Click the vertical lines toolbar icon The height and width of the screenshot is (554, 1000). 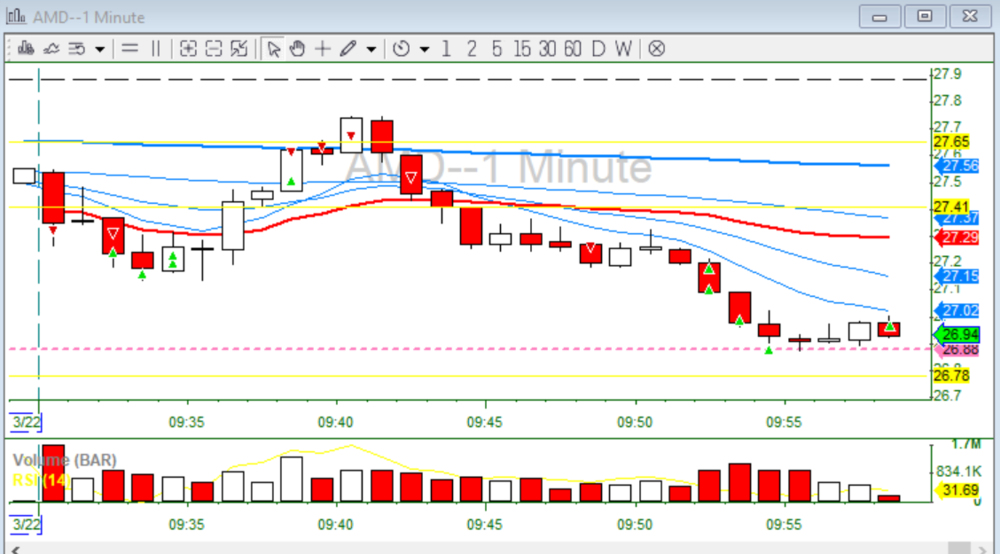(x=155, y=48)
